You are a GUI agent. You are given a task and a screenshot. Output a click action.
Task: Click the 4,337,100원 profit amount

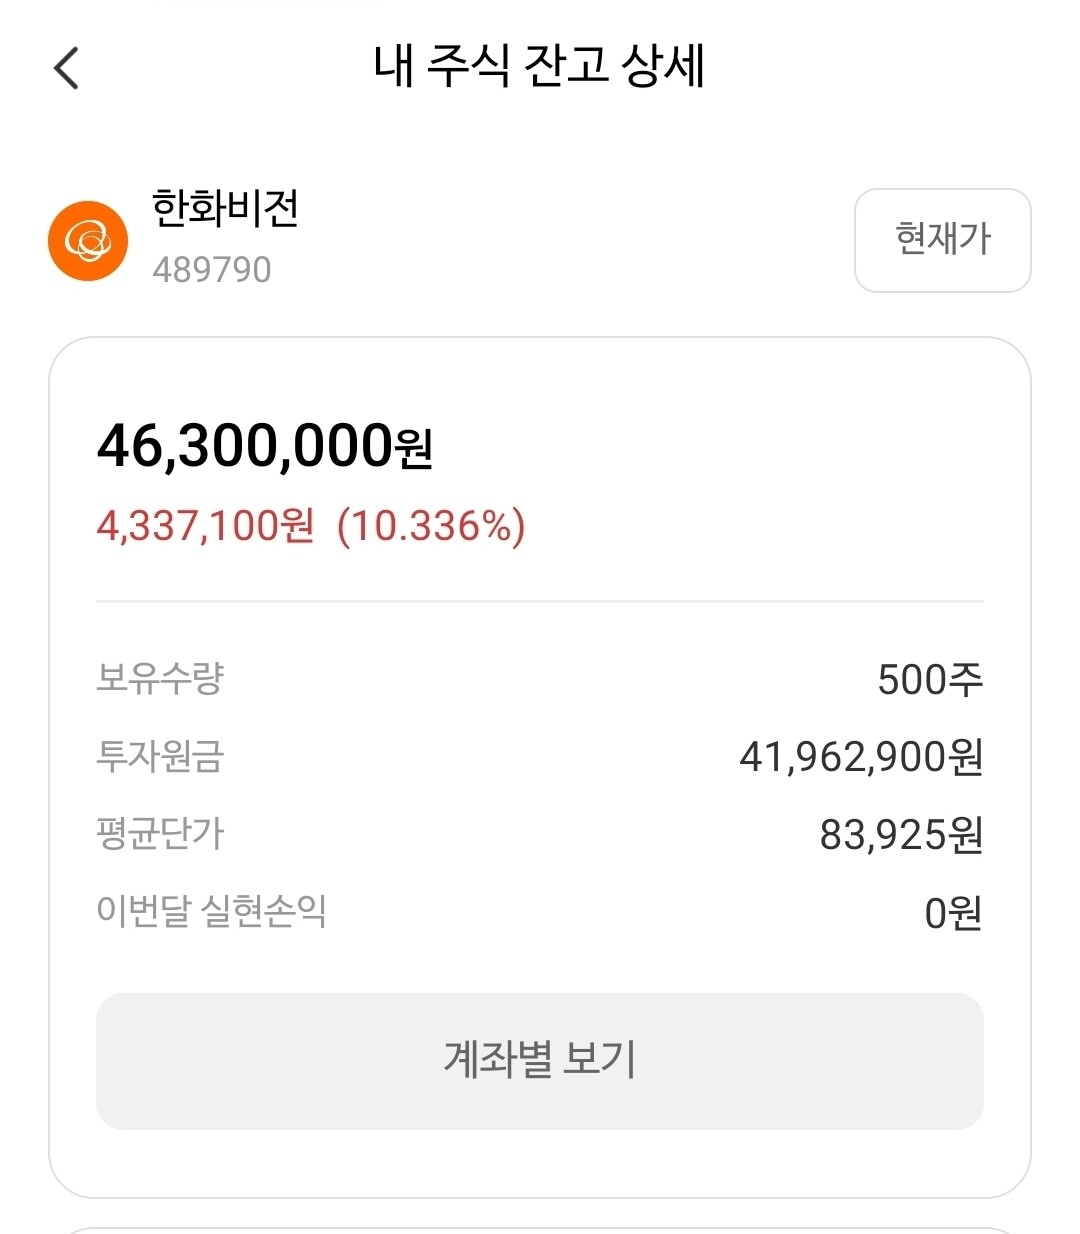pyautogui.click(x=205, y=526)
